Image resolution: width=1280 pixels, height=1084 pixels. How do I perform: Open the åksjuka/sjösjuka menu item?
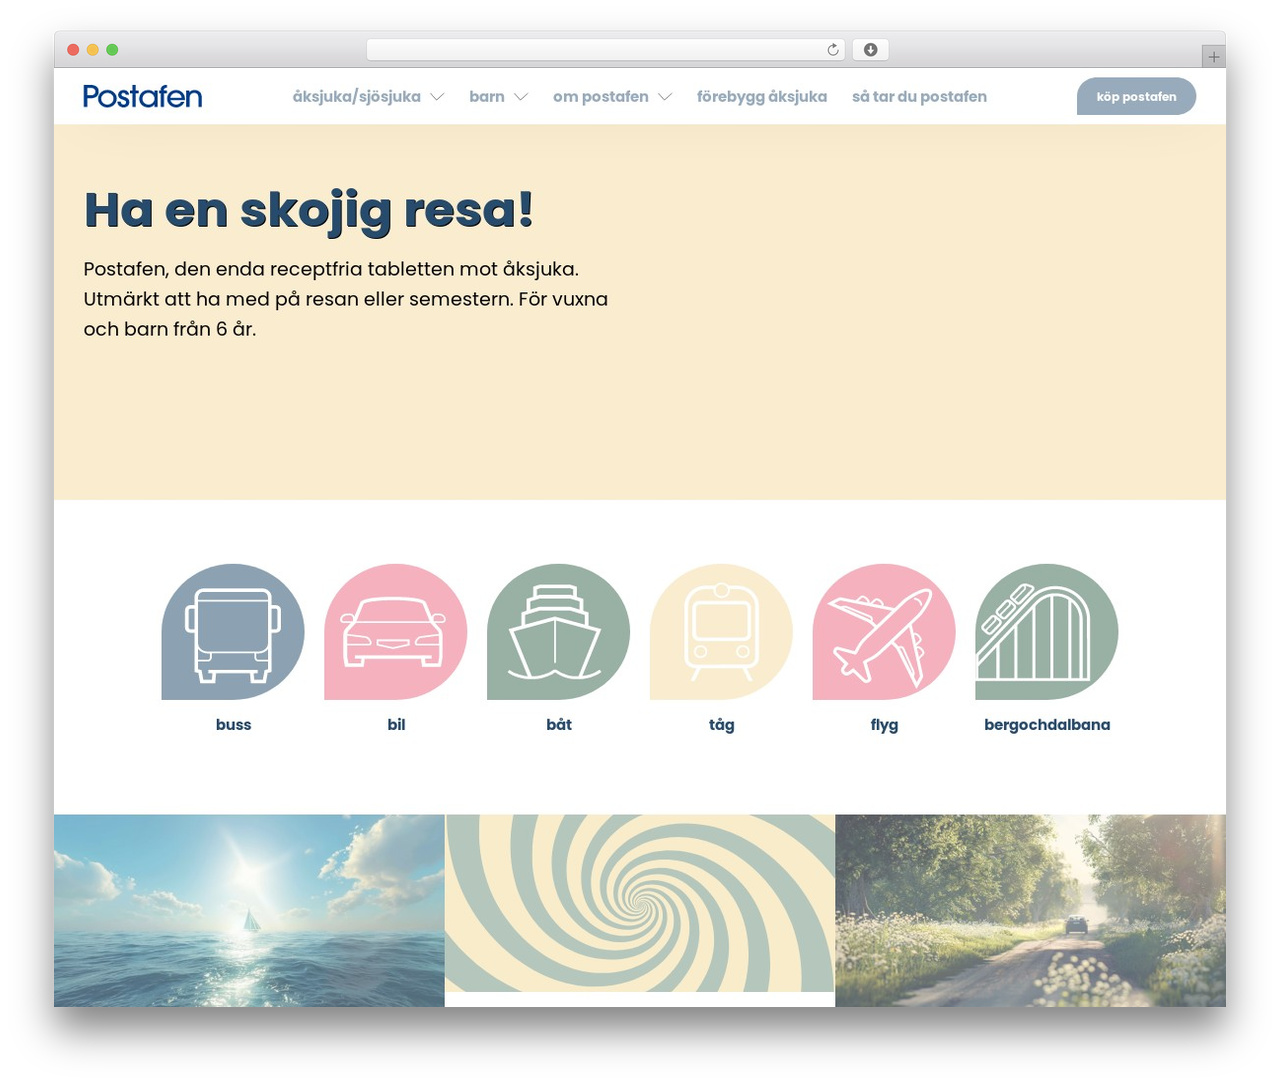tap(357, 96)
